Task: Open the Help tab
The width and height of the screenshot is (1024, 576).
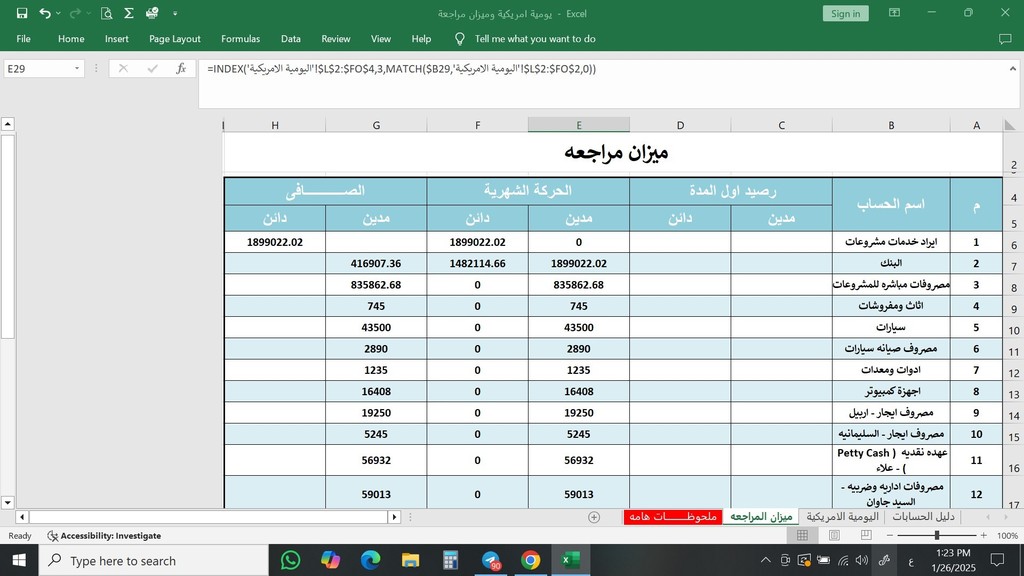Action: [x=421, y=39]
